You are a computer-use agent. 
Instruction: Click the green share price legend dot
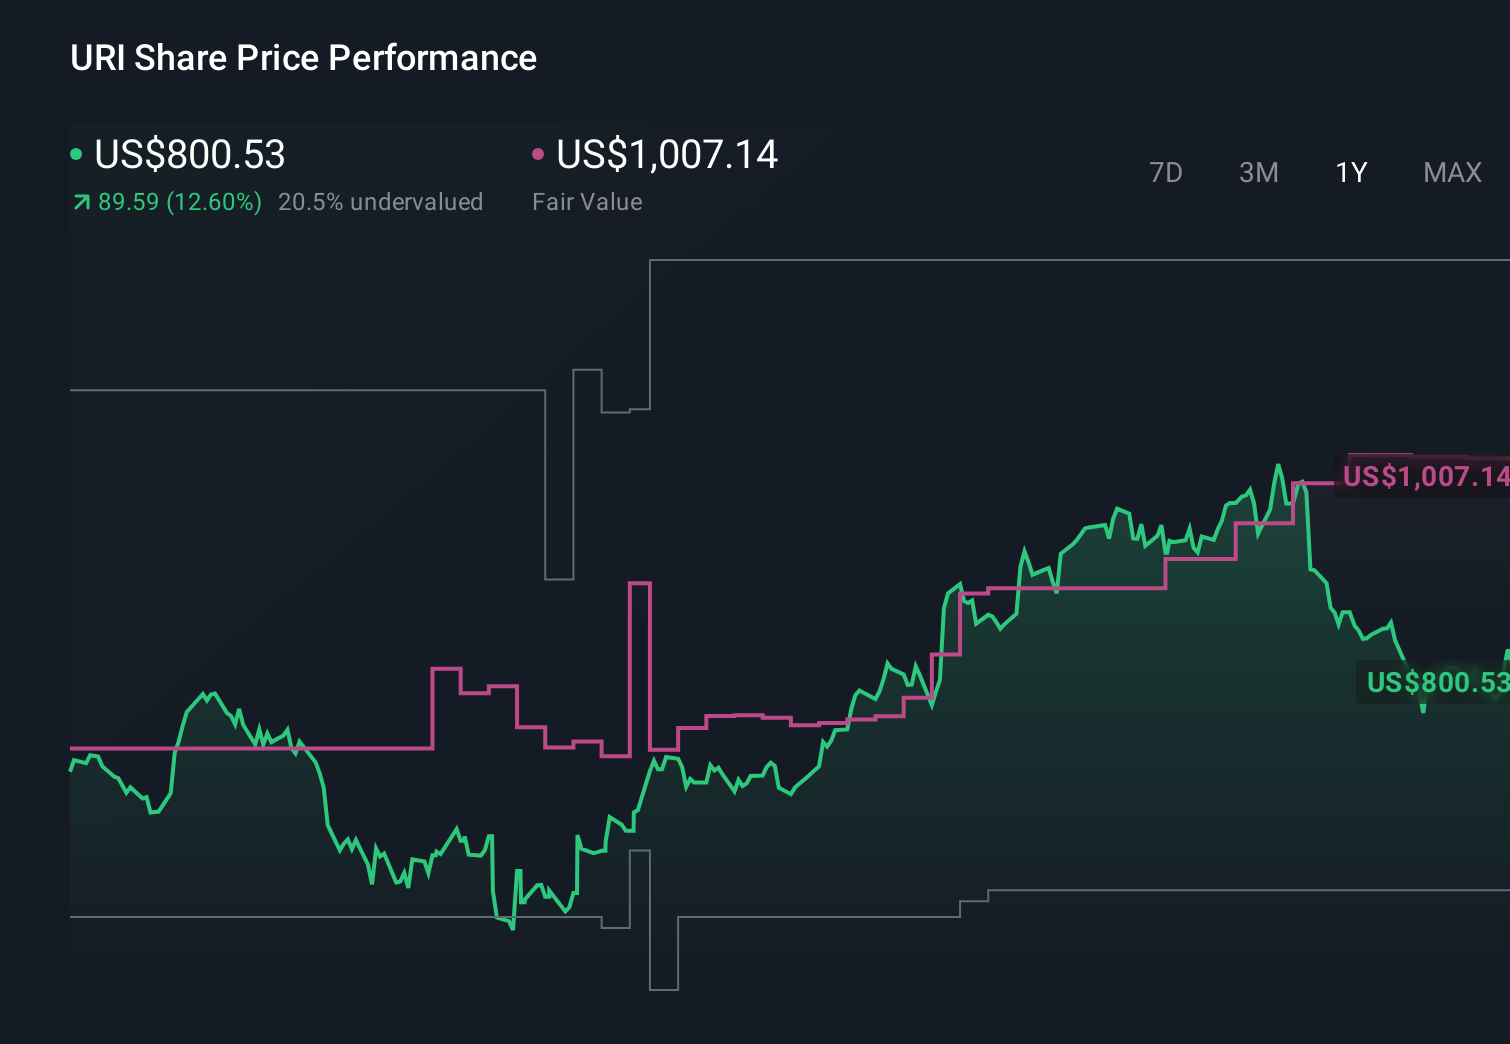pyautogui.click(x=76, y=153)
